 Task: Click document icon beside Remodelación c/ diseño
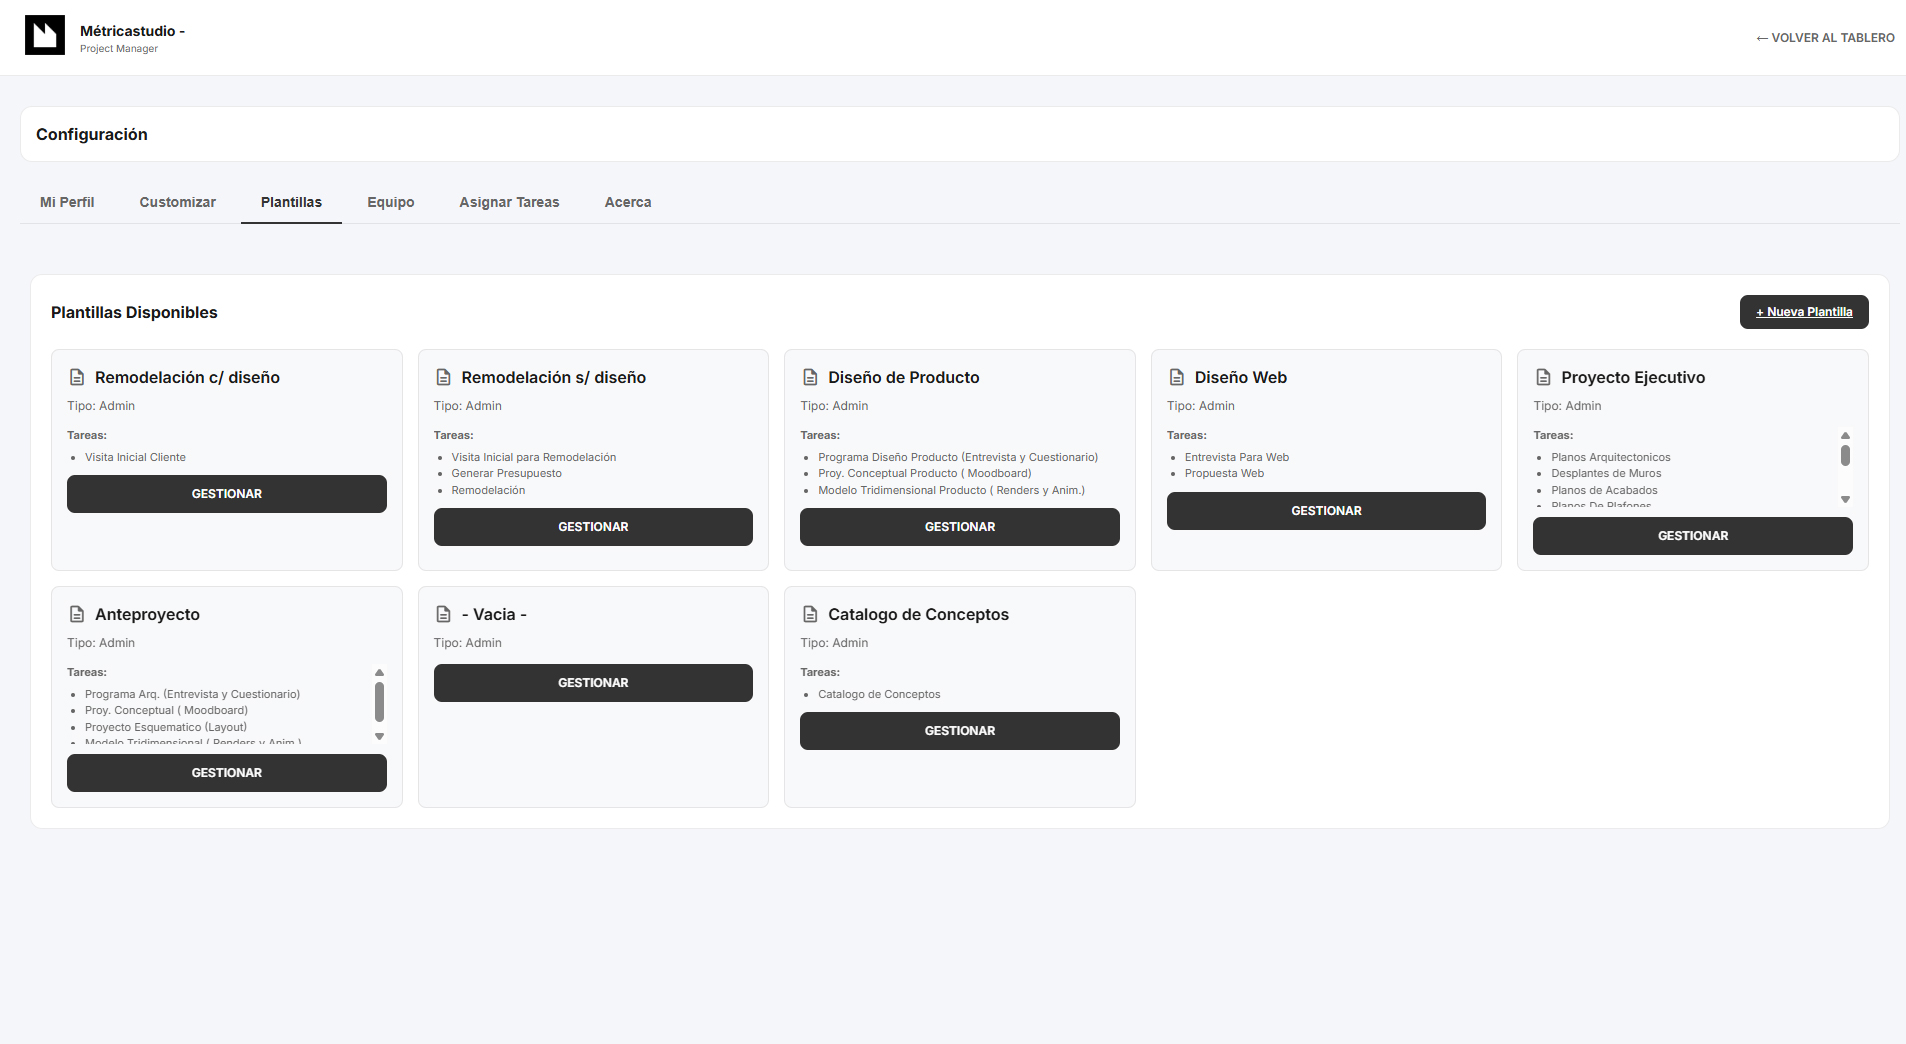pos(77,377)
